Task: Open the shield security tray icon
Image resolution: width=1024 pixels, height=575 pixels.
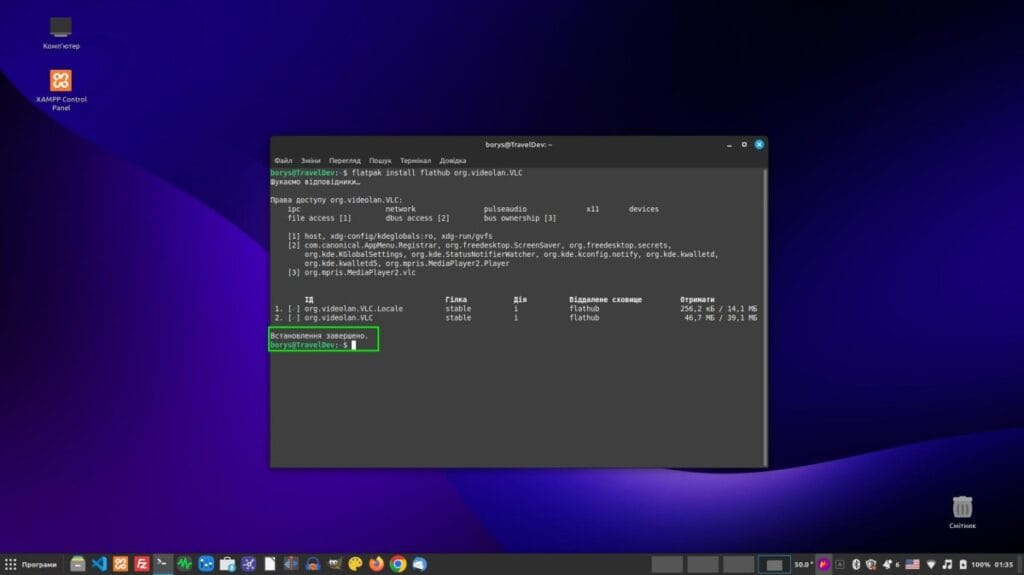Action: click(x=871, y=565)
